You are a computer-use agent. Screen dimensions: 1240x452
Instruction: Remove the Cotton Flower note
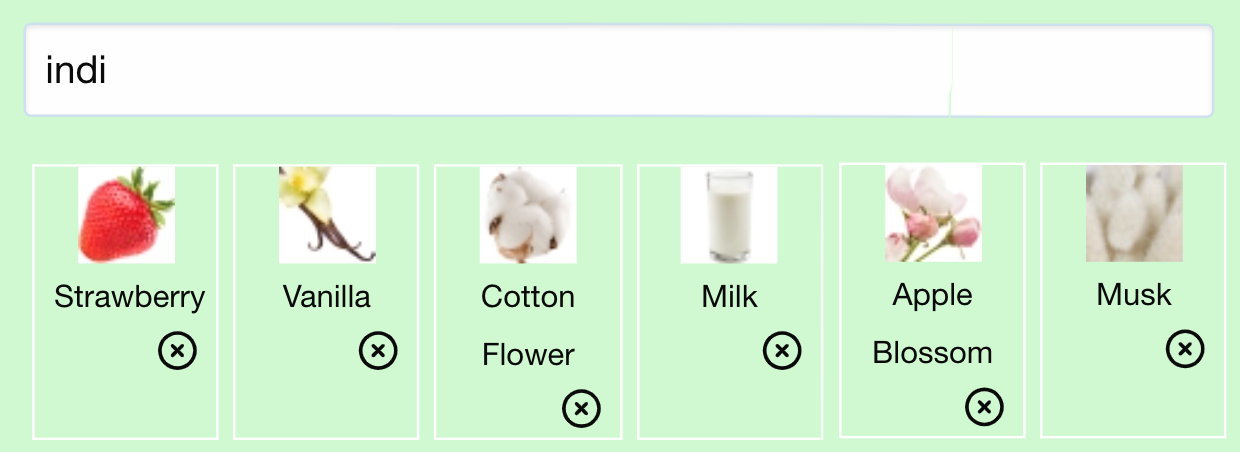(x=581, y=409)
